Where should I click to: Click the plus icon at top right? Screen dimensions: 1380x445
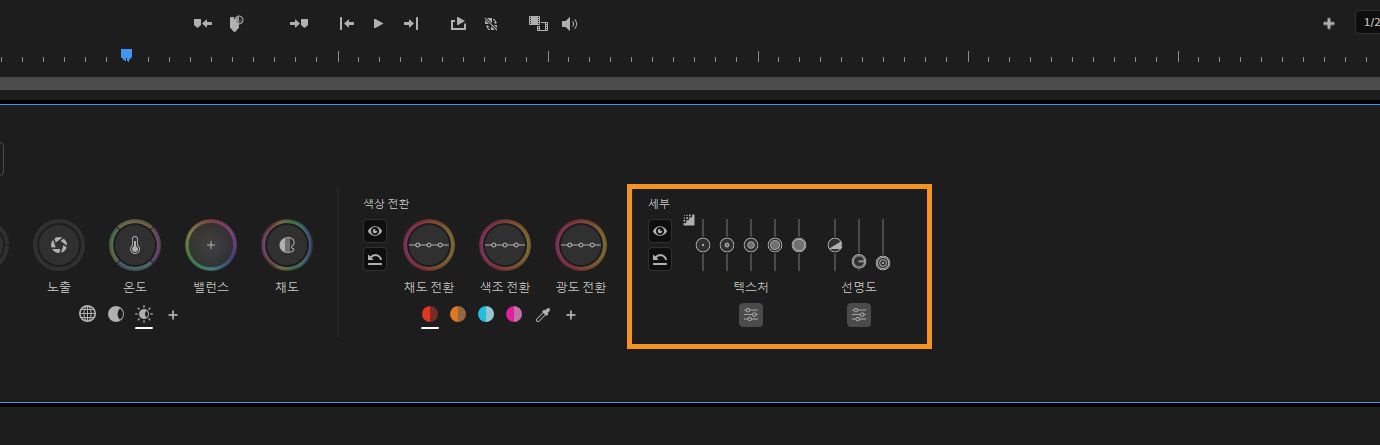[1329, 23]
